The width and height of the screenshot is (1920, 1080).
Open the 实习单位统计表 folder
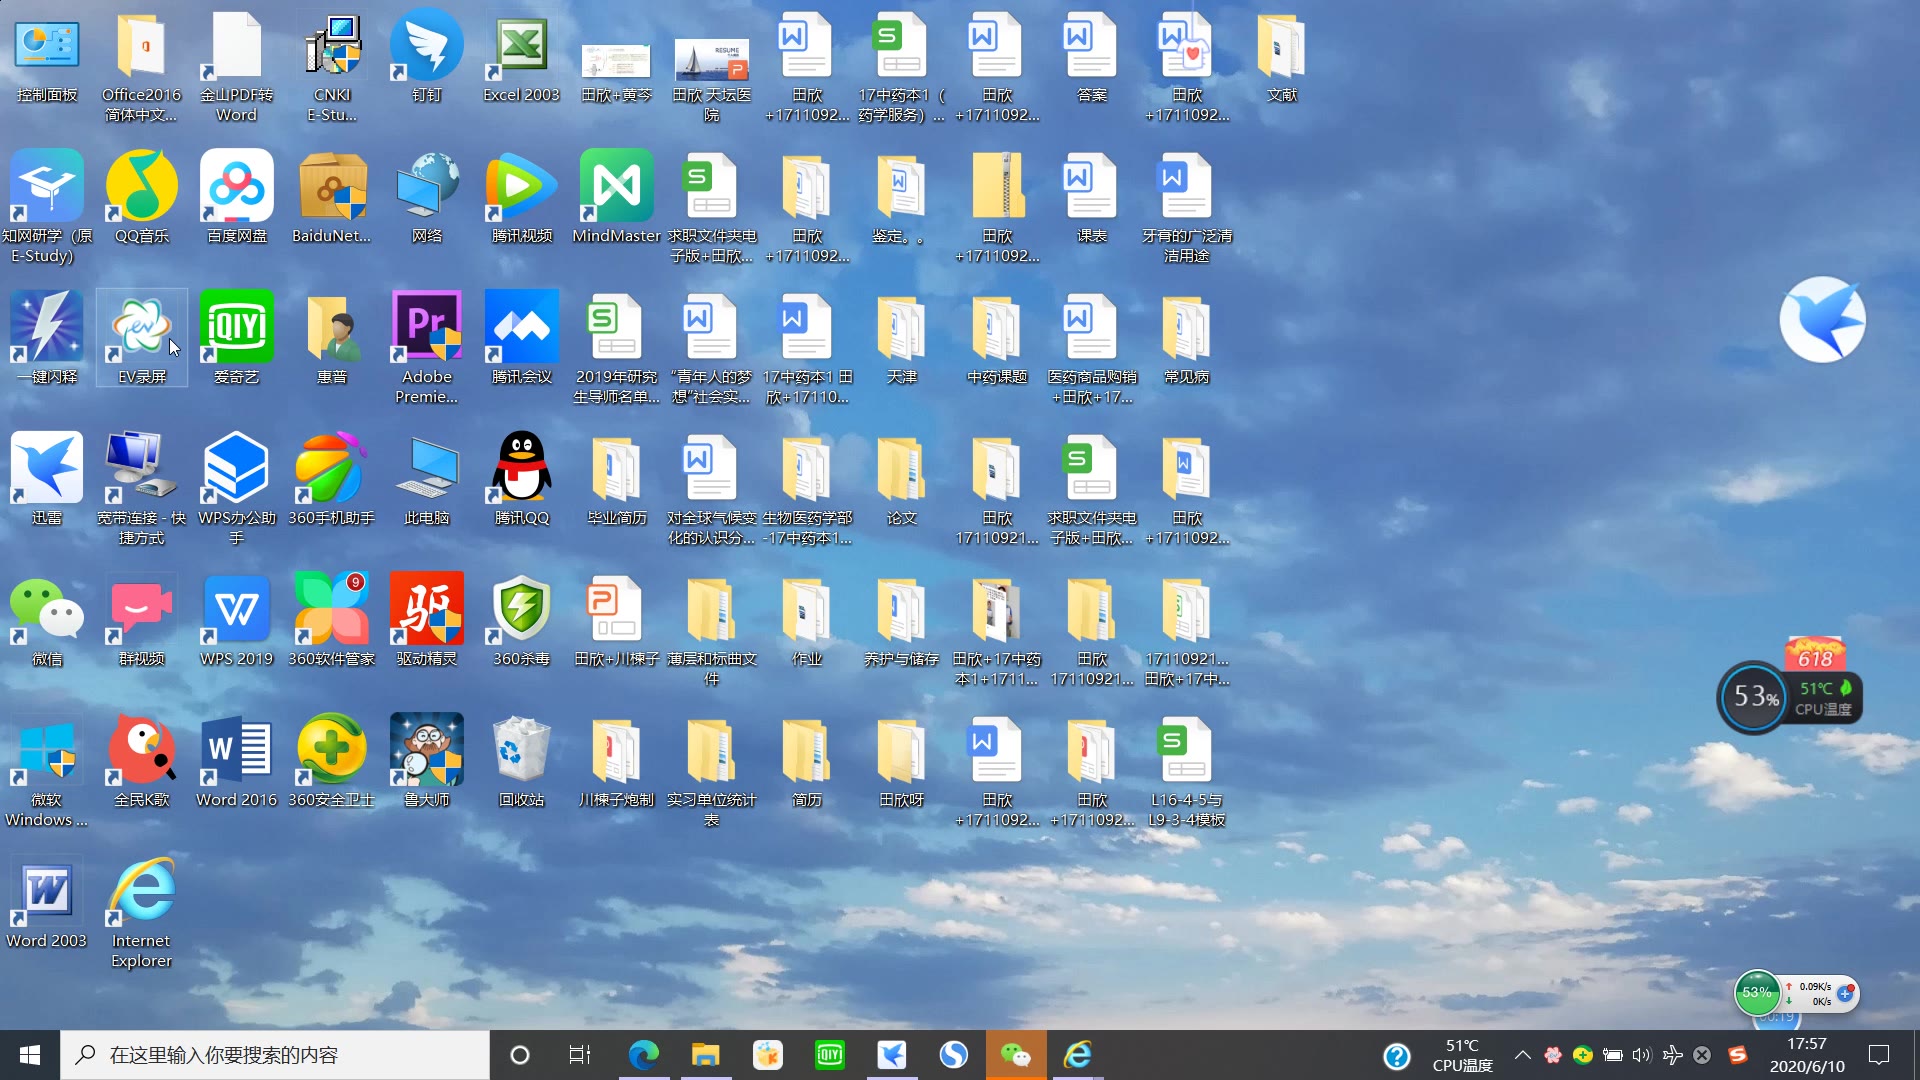712,770
